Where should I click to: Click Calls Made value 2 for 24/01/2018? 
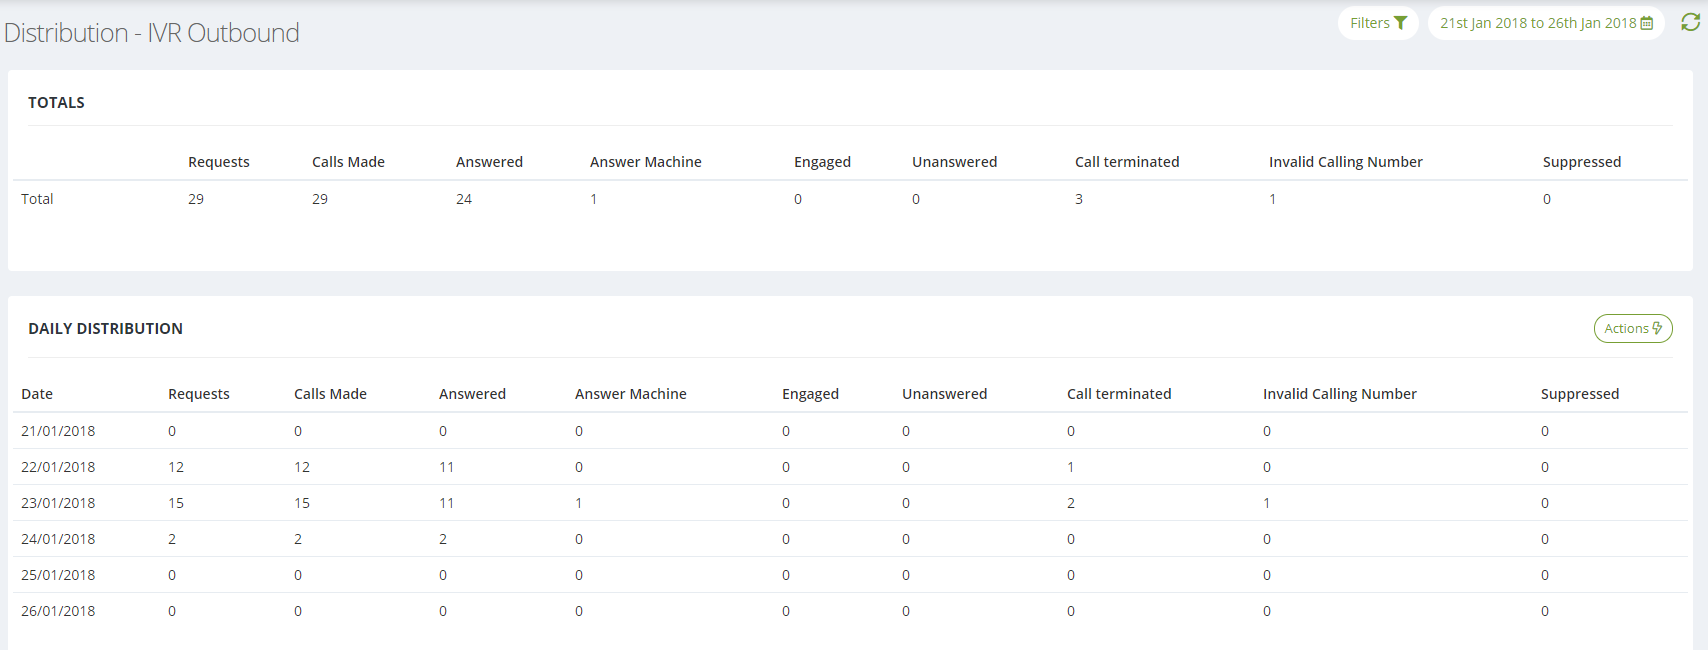point(298,539)
